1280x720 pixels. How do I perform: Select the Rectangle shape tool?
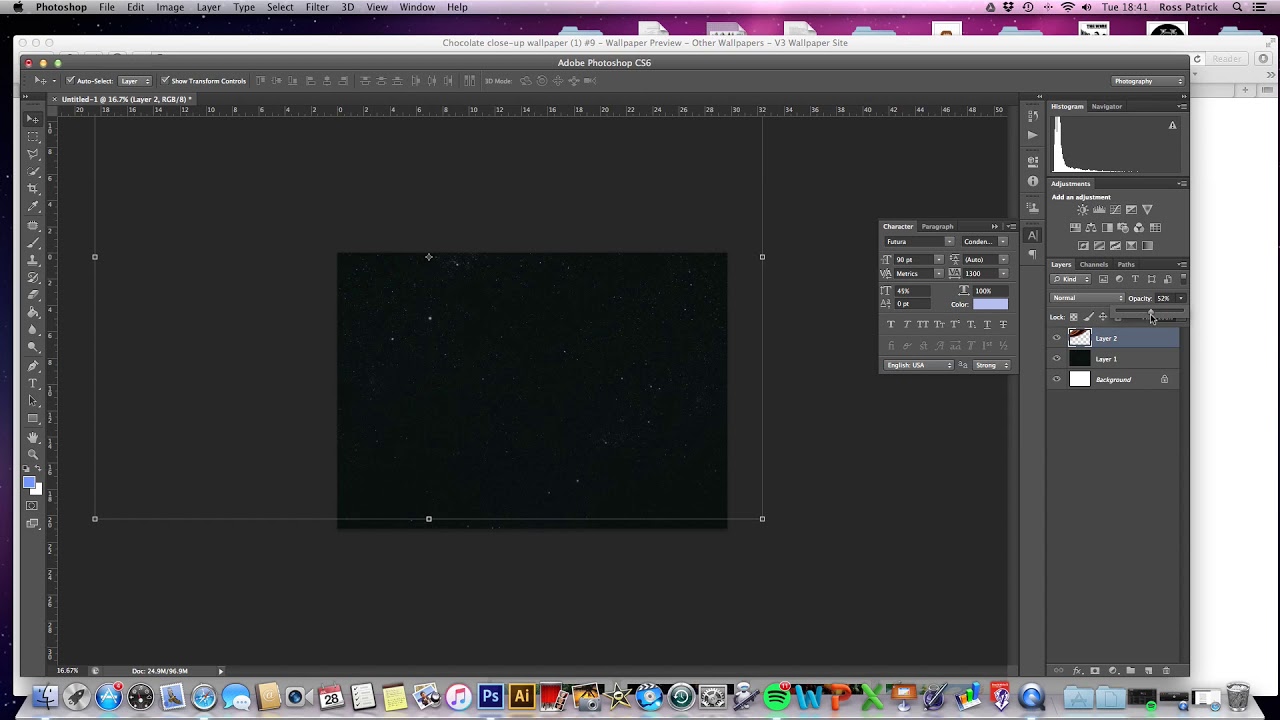click(x=33, y=418)
